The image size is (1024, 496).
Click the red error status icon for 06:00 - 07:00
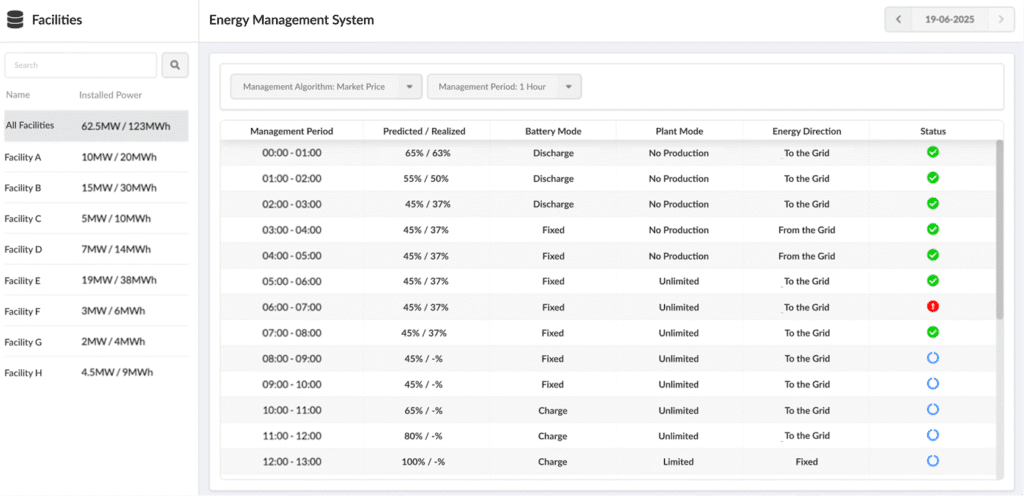tap(933, 306)
